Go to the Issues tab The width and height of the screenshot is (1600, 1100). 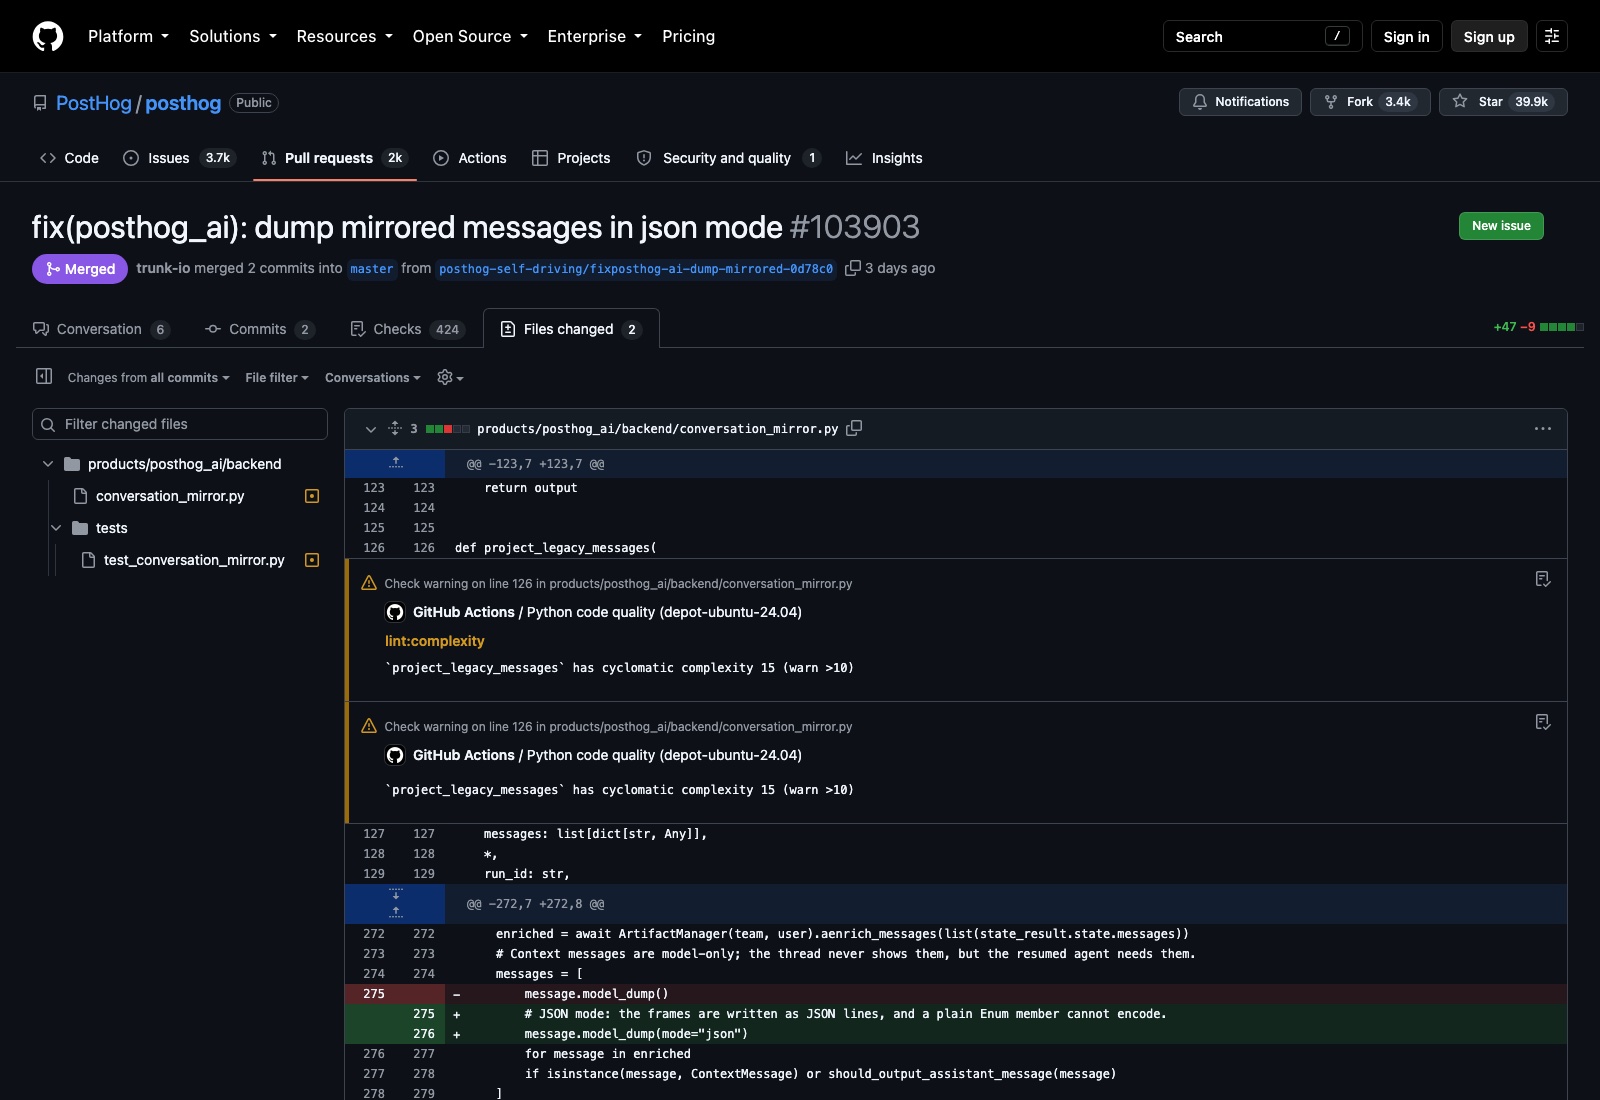coord(179,158)
